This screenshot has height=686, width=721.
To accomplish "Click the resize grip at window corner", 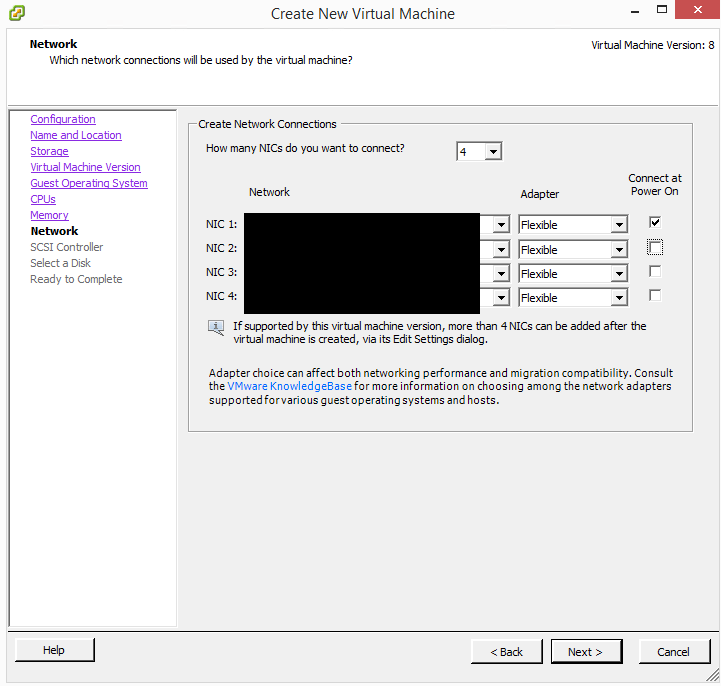I will tap(713, 675).
